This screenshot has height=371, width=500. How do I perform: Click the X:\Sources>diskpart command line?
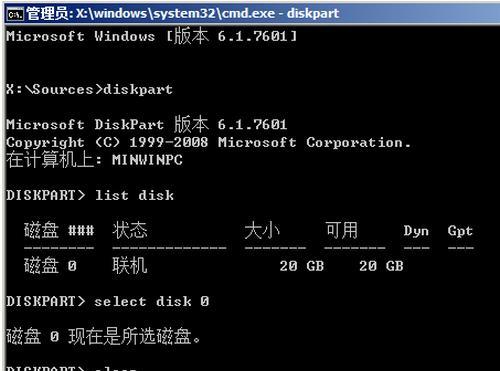(x=89, y=89)
